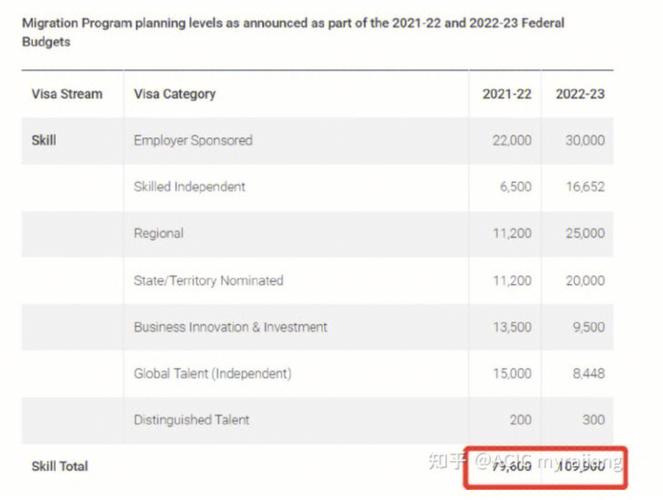Click the Visa Stream column header

67,94
